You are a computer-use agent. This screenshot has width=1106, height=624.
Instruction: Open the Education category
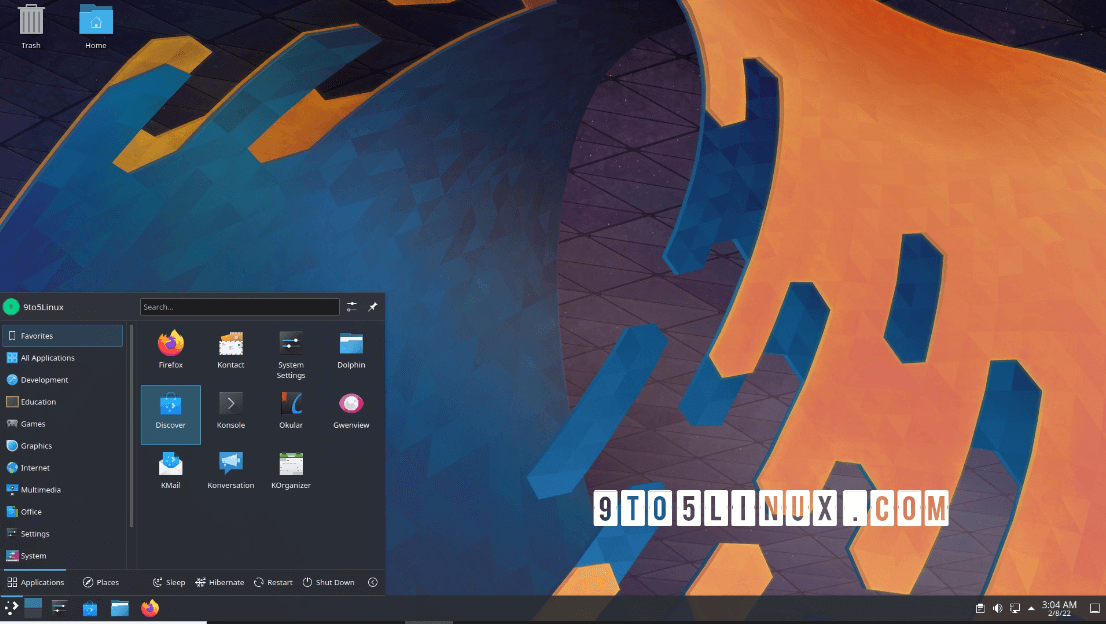click(x=62, y=402)
